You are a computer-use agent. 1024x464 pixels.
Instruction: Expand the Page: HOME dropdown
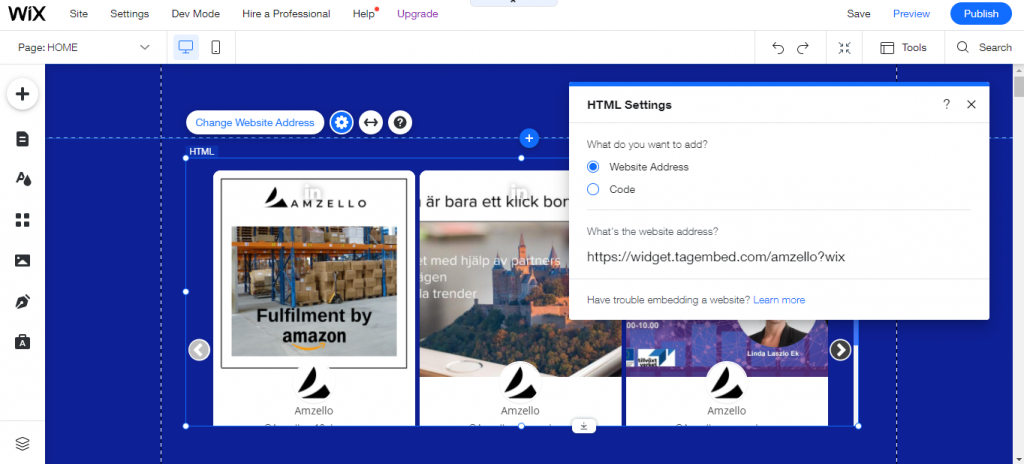[x=84, y=48]
